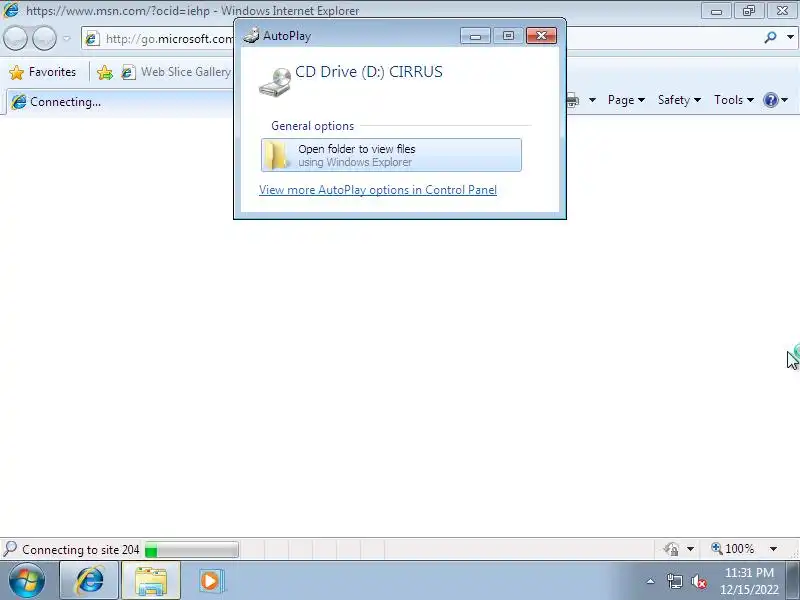Expand search provider dropdown arrow

coord(790,37)
